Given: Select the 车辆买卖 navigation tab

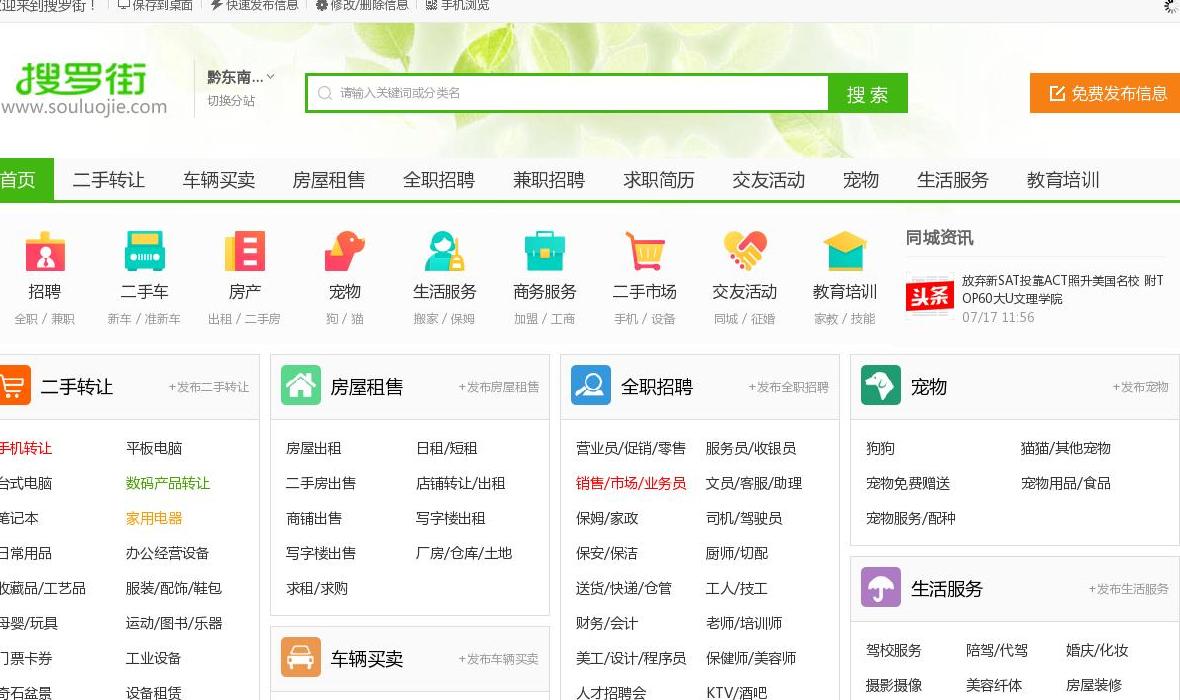Looking at the screenshot, I should point(219,180).
